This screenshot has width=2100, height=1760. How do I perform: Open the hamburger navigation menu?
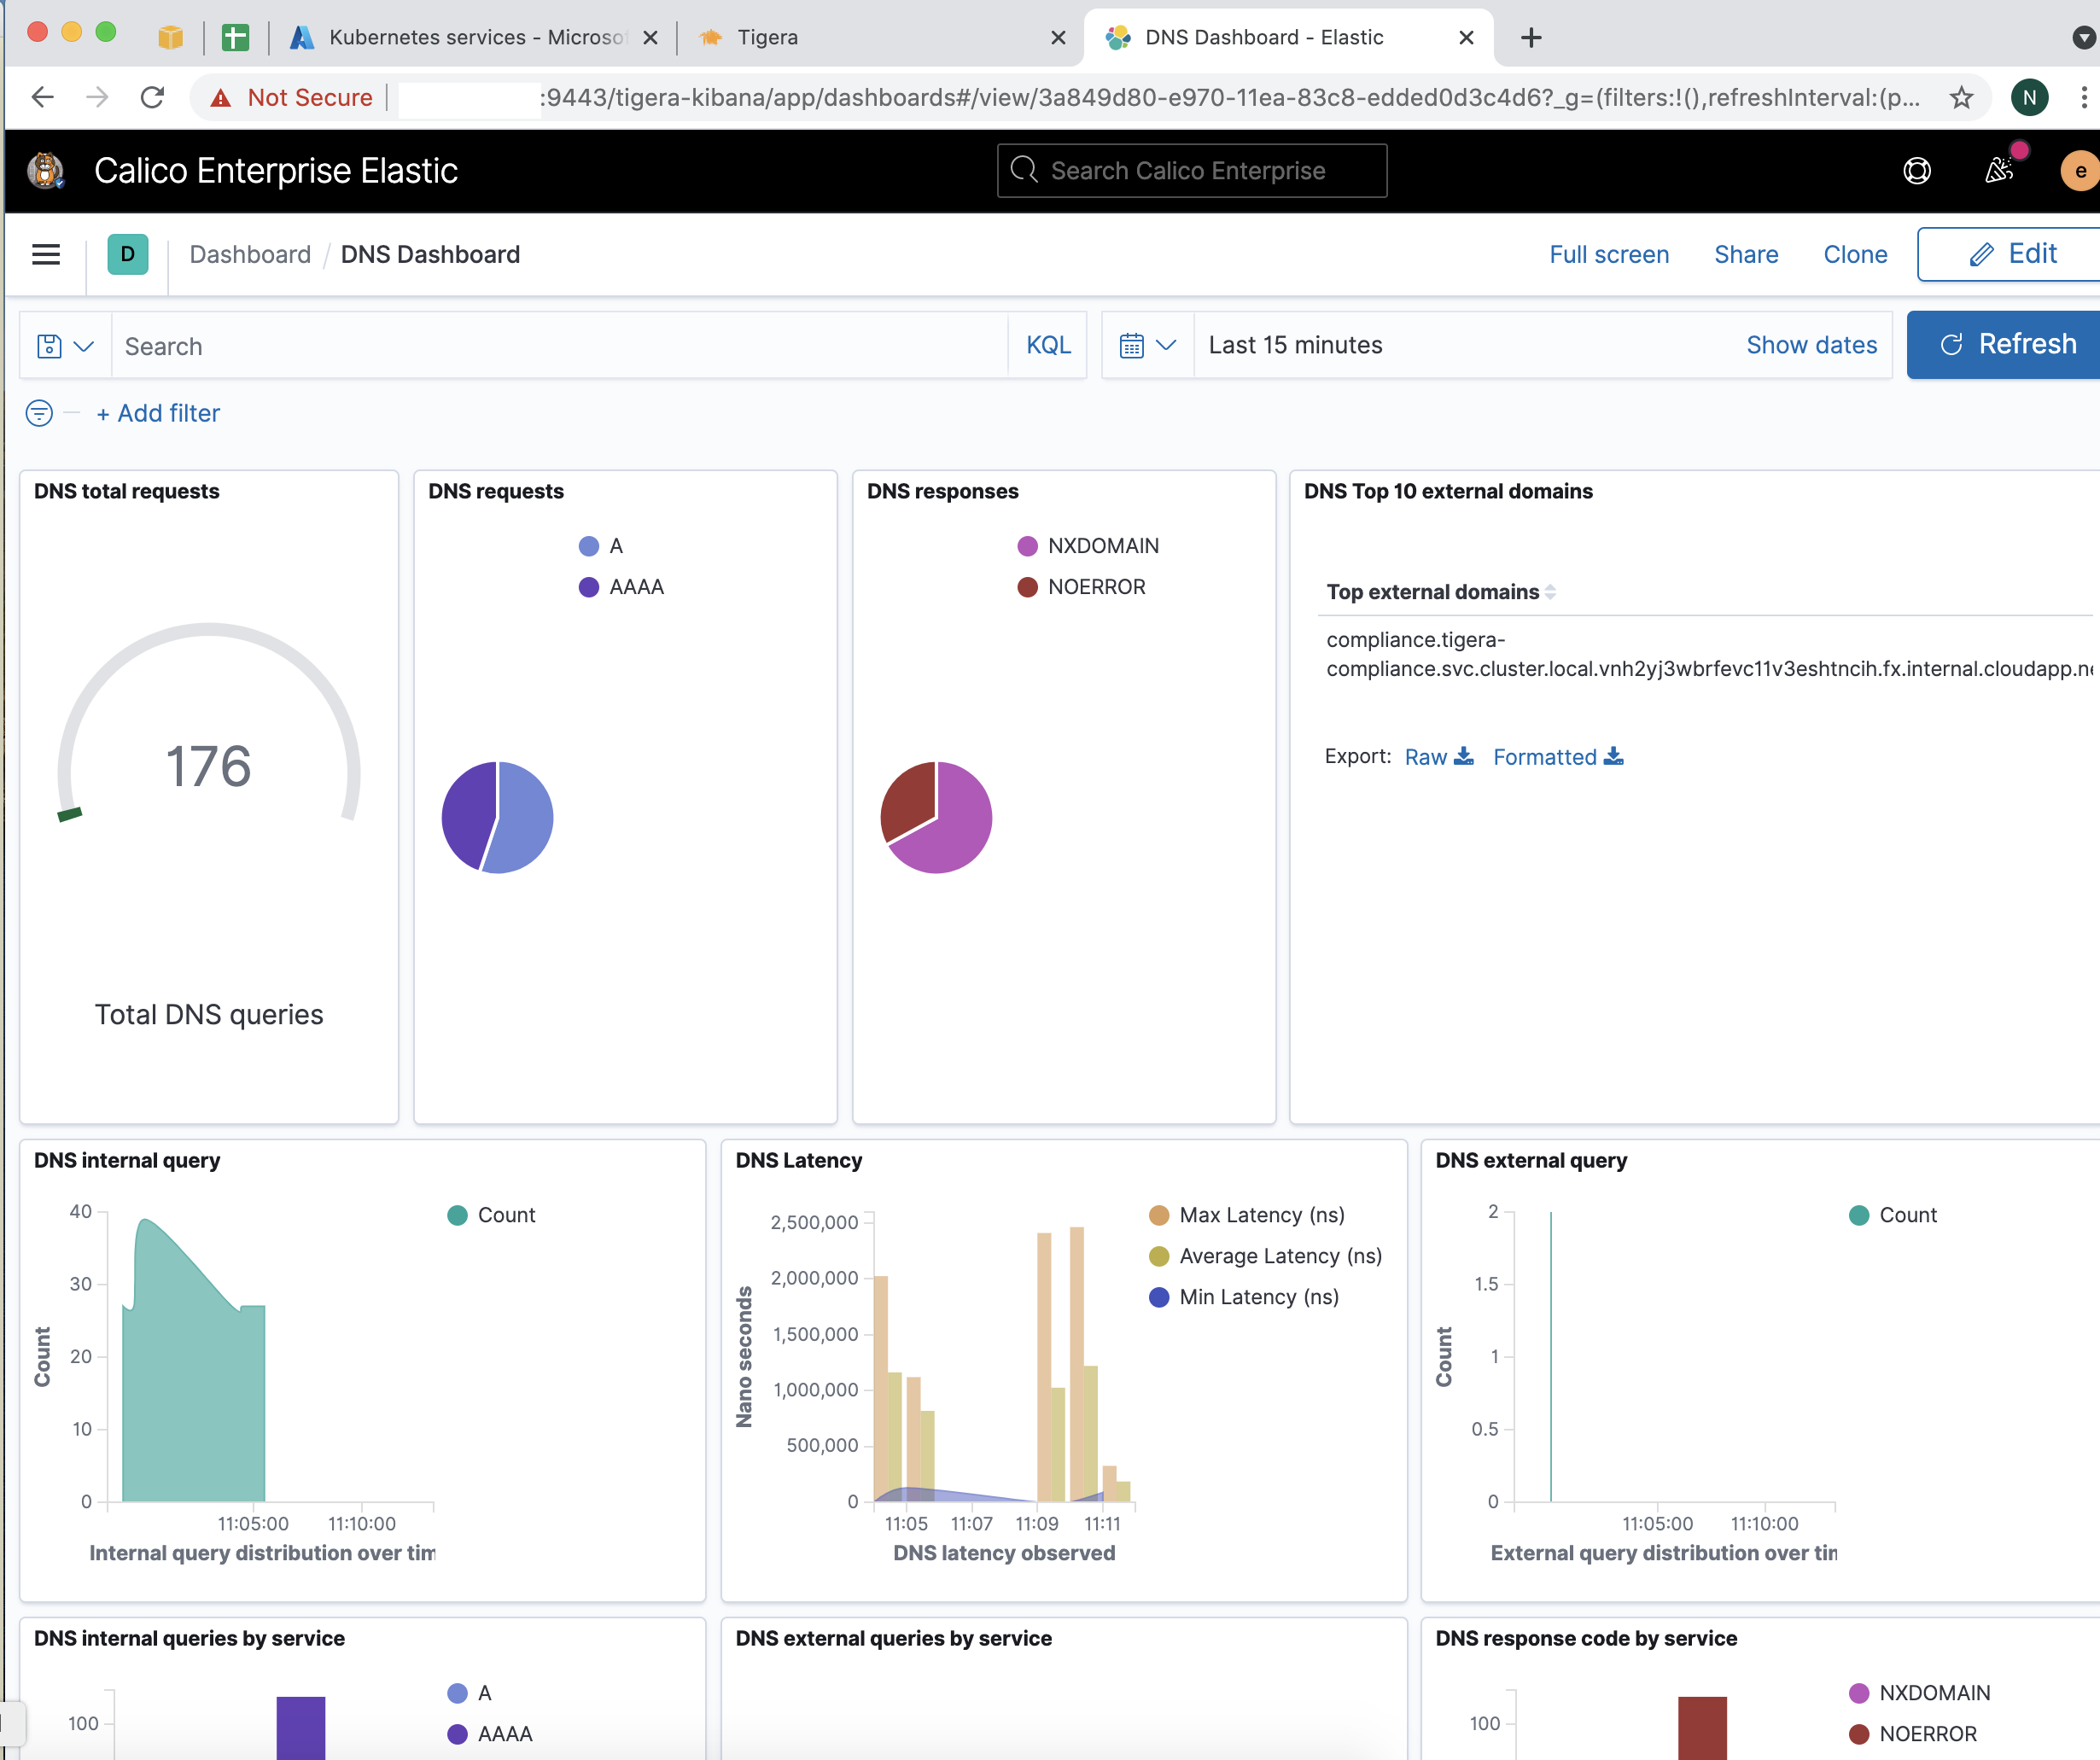[46, 254]
